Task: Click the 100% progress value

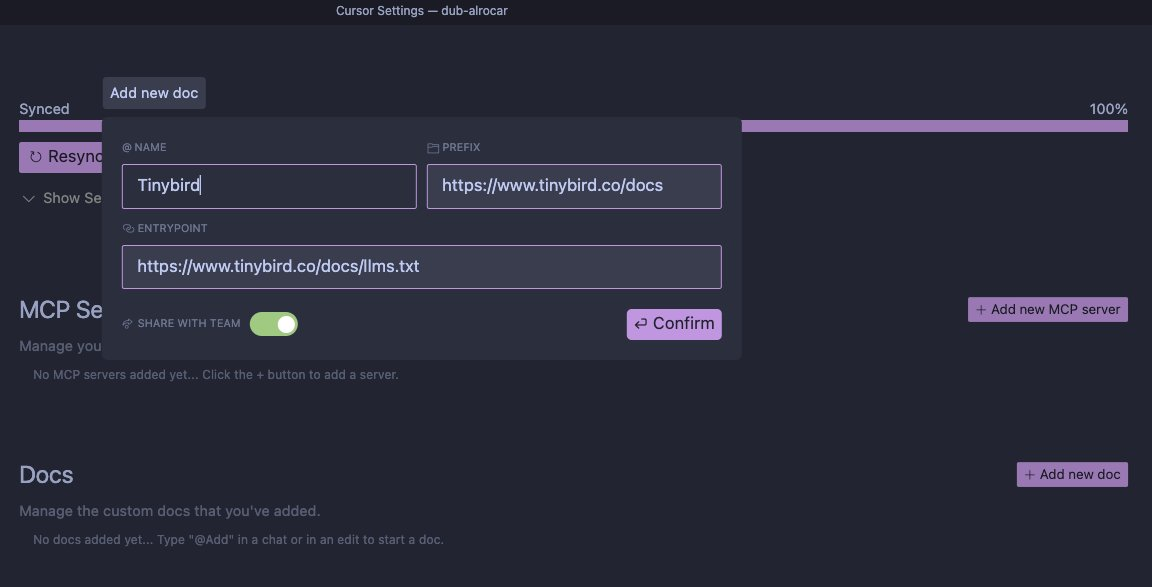Action: (1109, 109)
